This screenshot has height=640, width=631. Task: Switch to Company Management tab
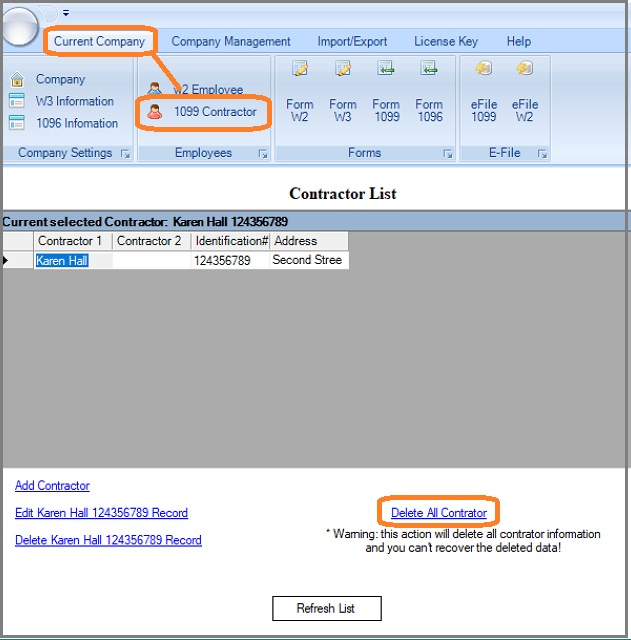[x=231, y=42]
